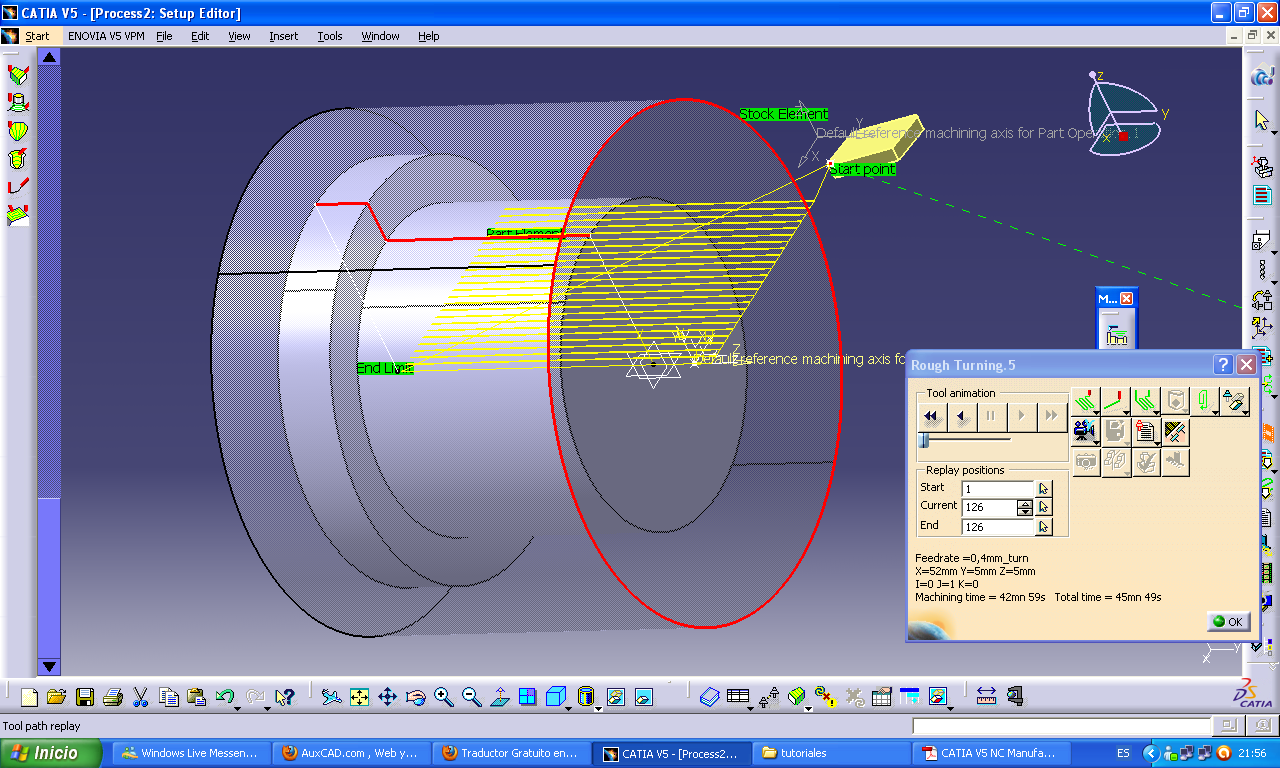
Task: Click the Rough Turning icon in small M palette
Action: point(1117,337)
